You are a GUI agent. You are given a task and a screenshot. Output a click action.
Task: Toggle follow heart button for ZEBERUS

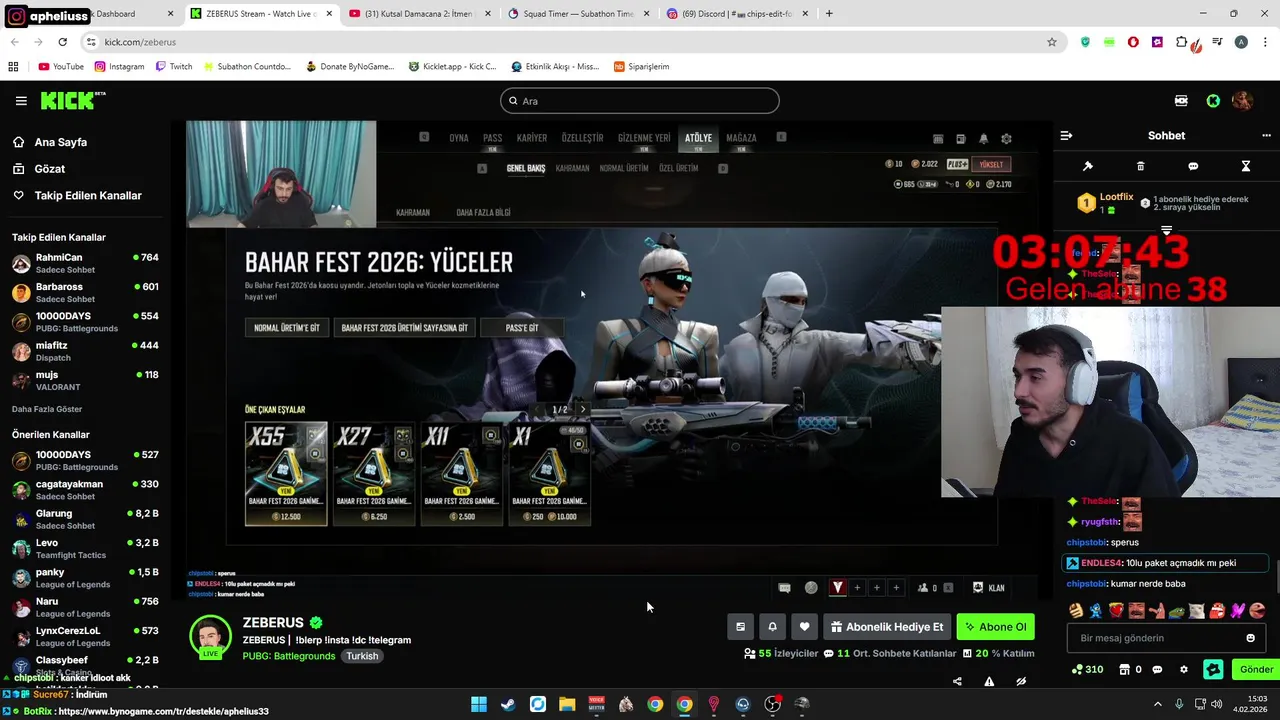pos(804,627)
